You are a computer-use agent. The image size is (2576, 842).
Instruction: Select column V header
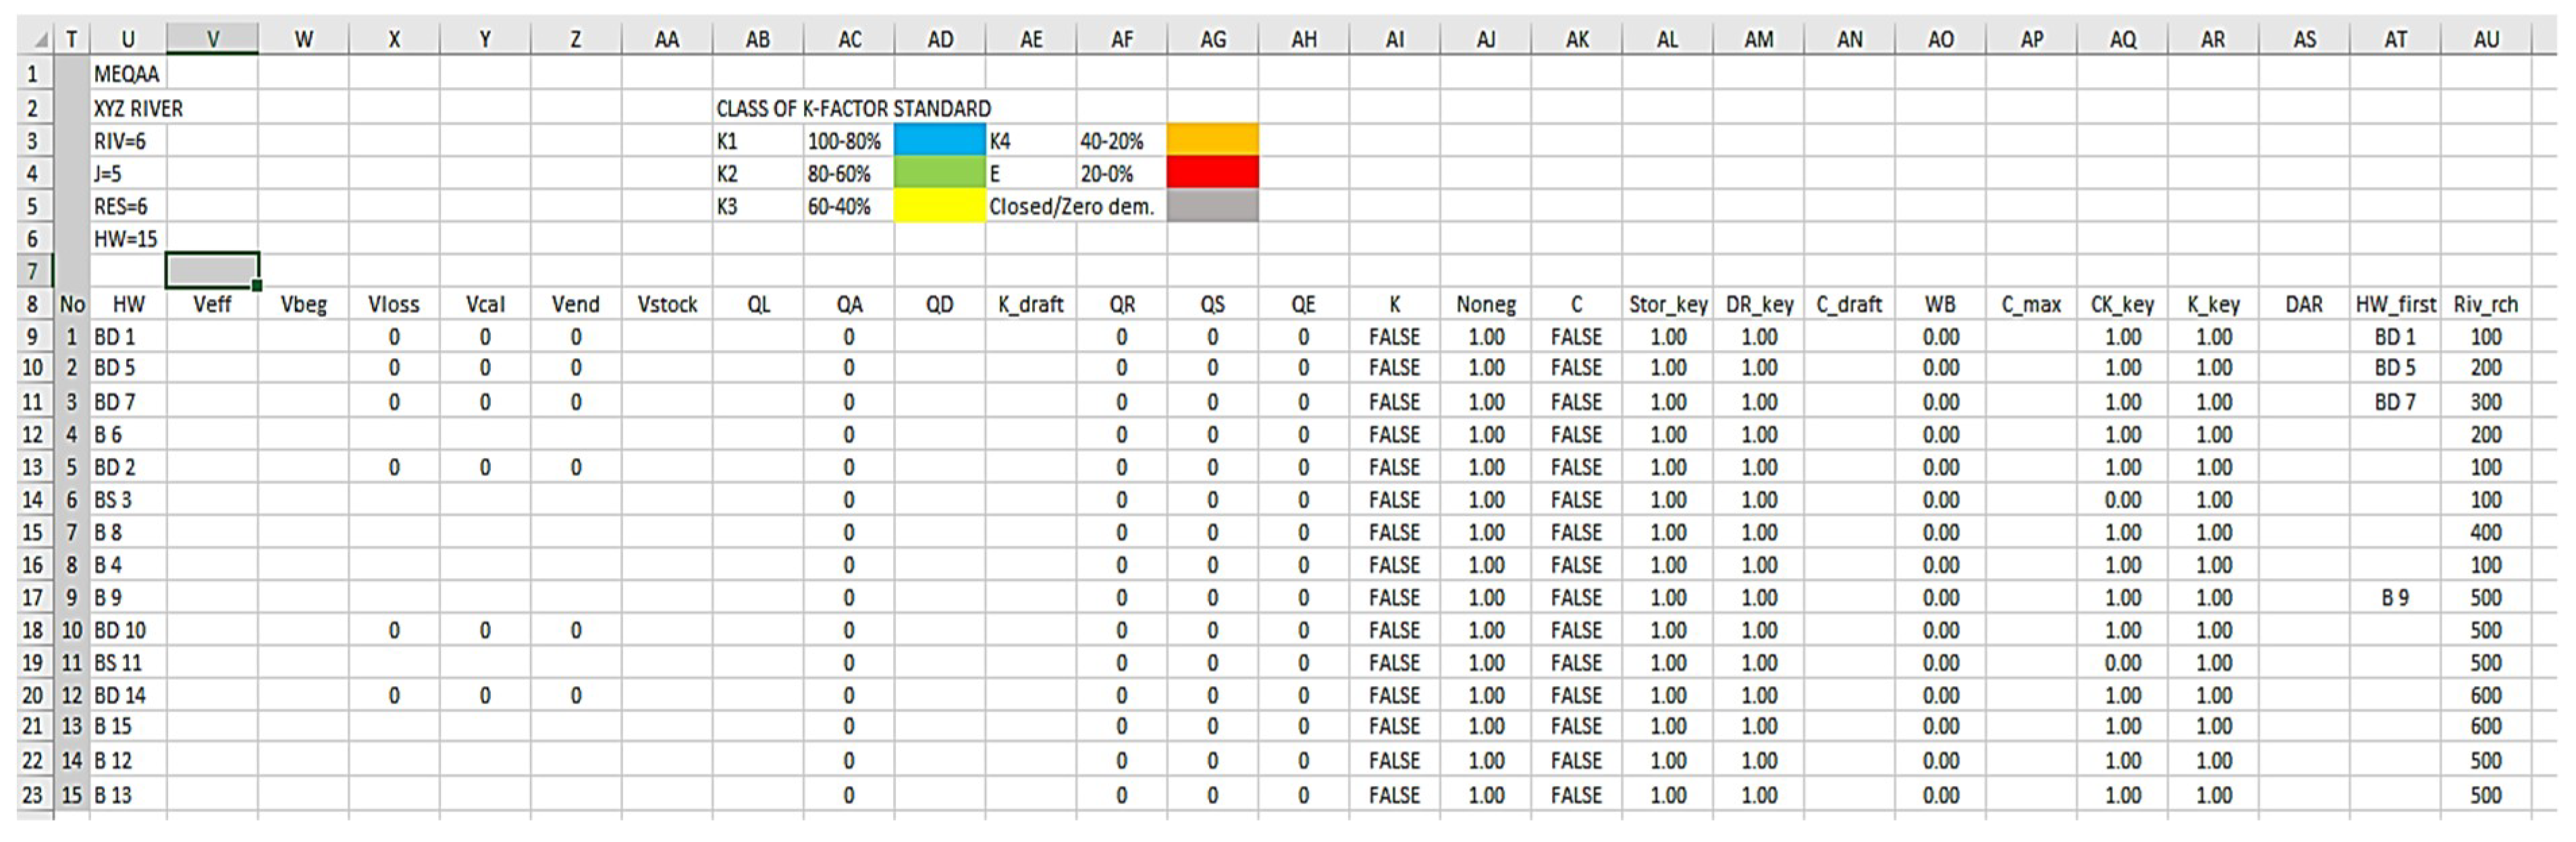pyautogui.click(x=212, y=39)
